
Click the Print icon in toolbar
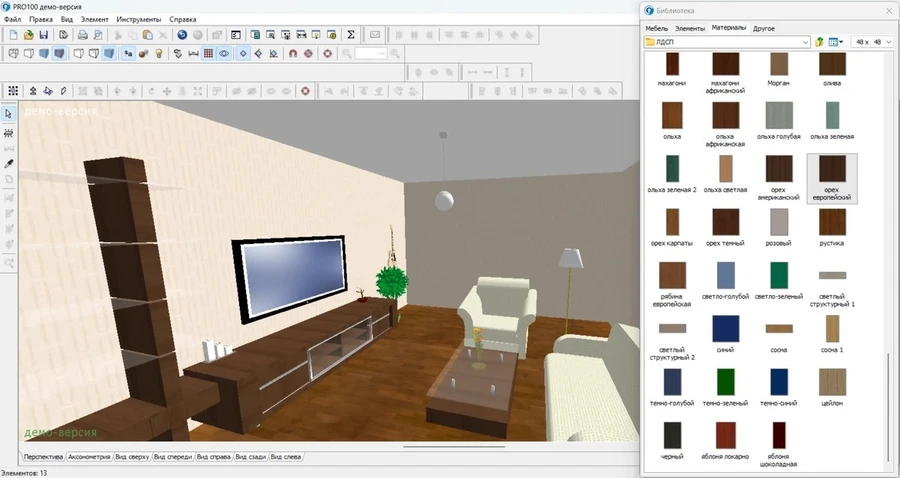pos(83,35)
